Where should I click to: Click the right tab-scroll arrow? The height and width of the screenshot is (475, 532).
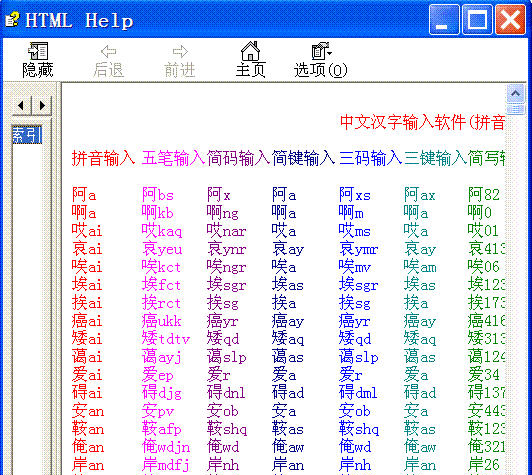42,106
